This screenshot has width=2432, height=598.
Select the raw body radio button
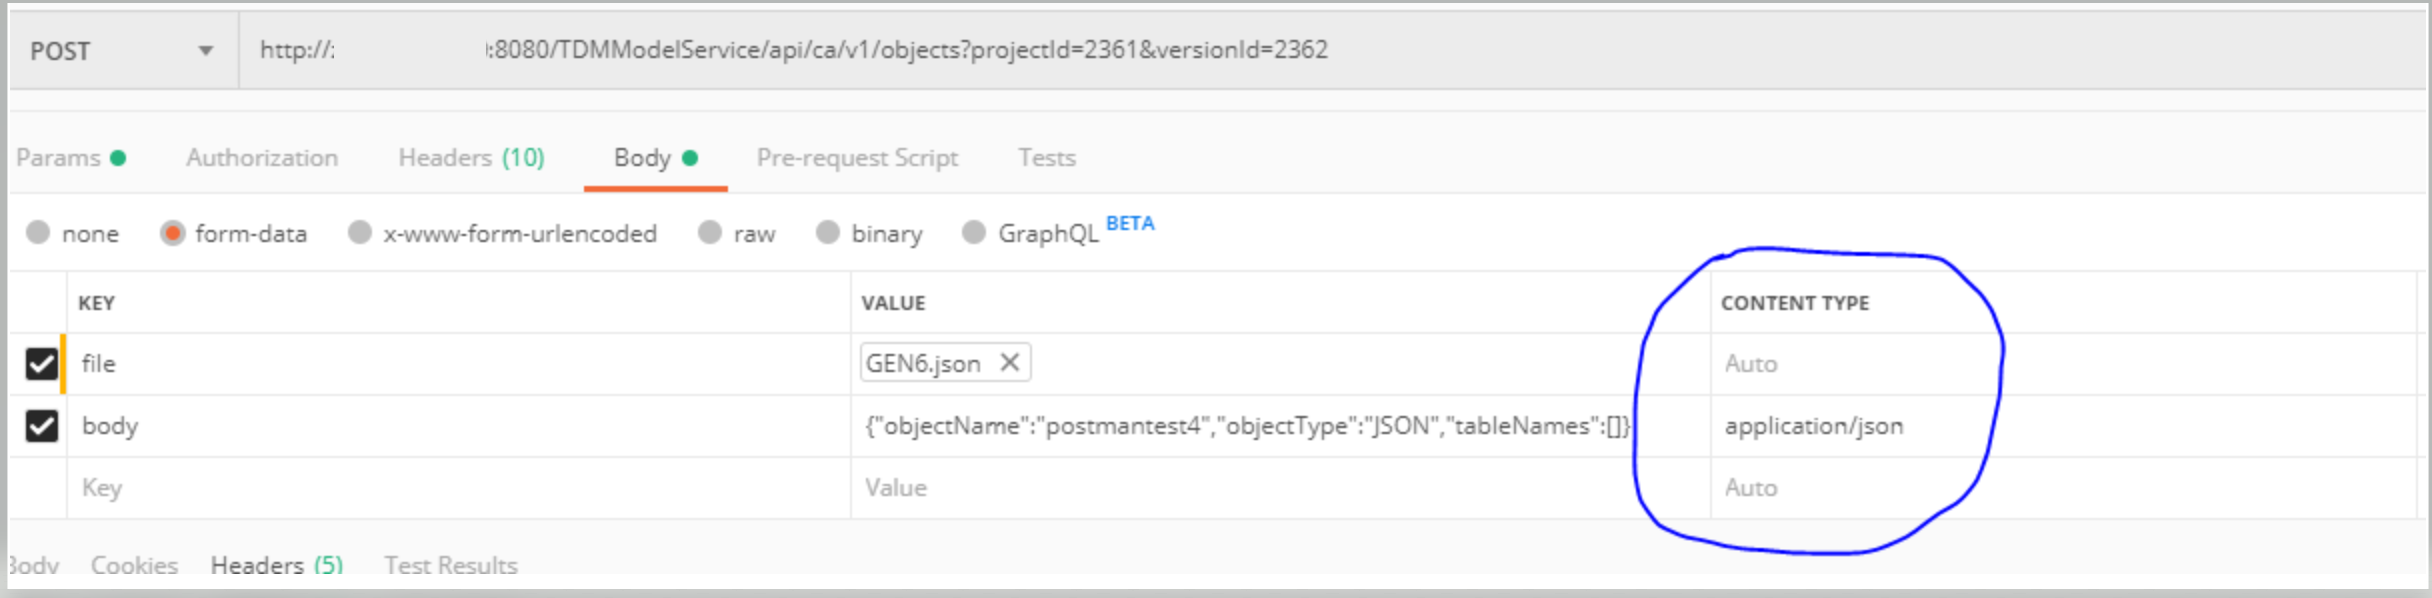(710, 233)
